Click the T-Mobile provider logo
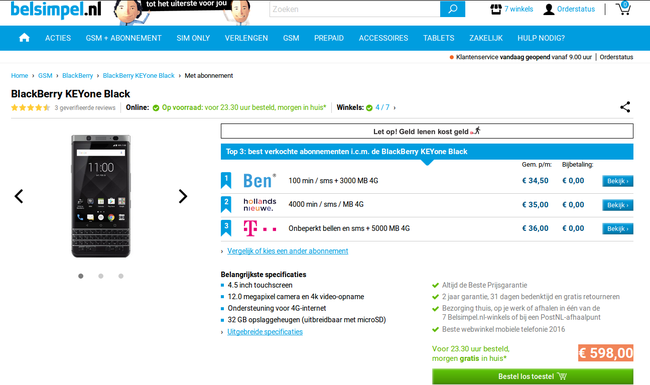This screenshot has height=385, width=650. click(260, 228)
